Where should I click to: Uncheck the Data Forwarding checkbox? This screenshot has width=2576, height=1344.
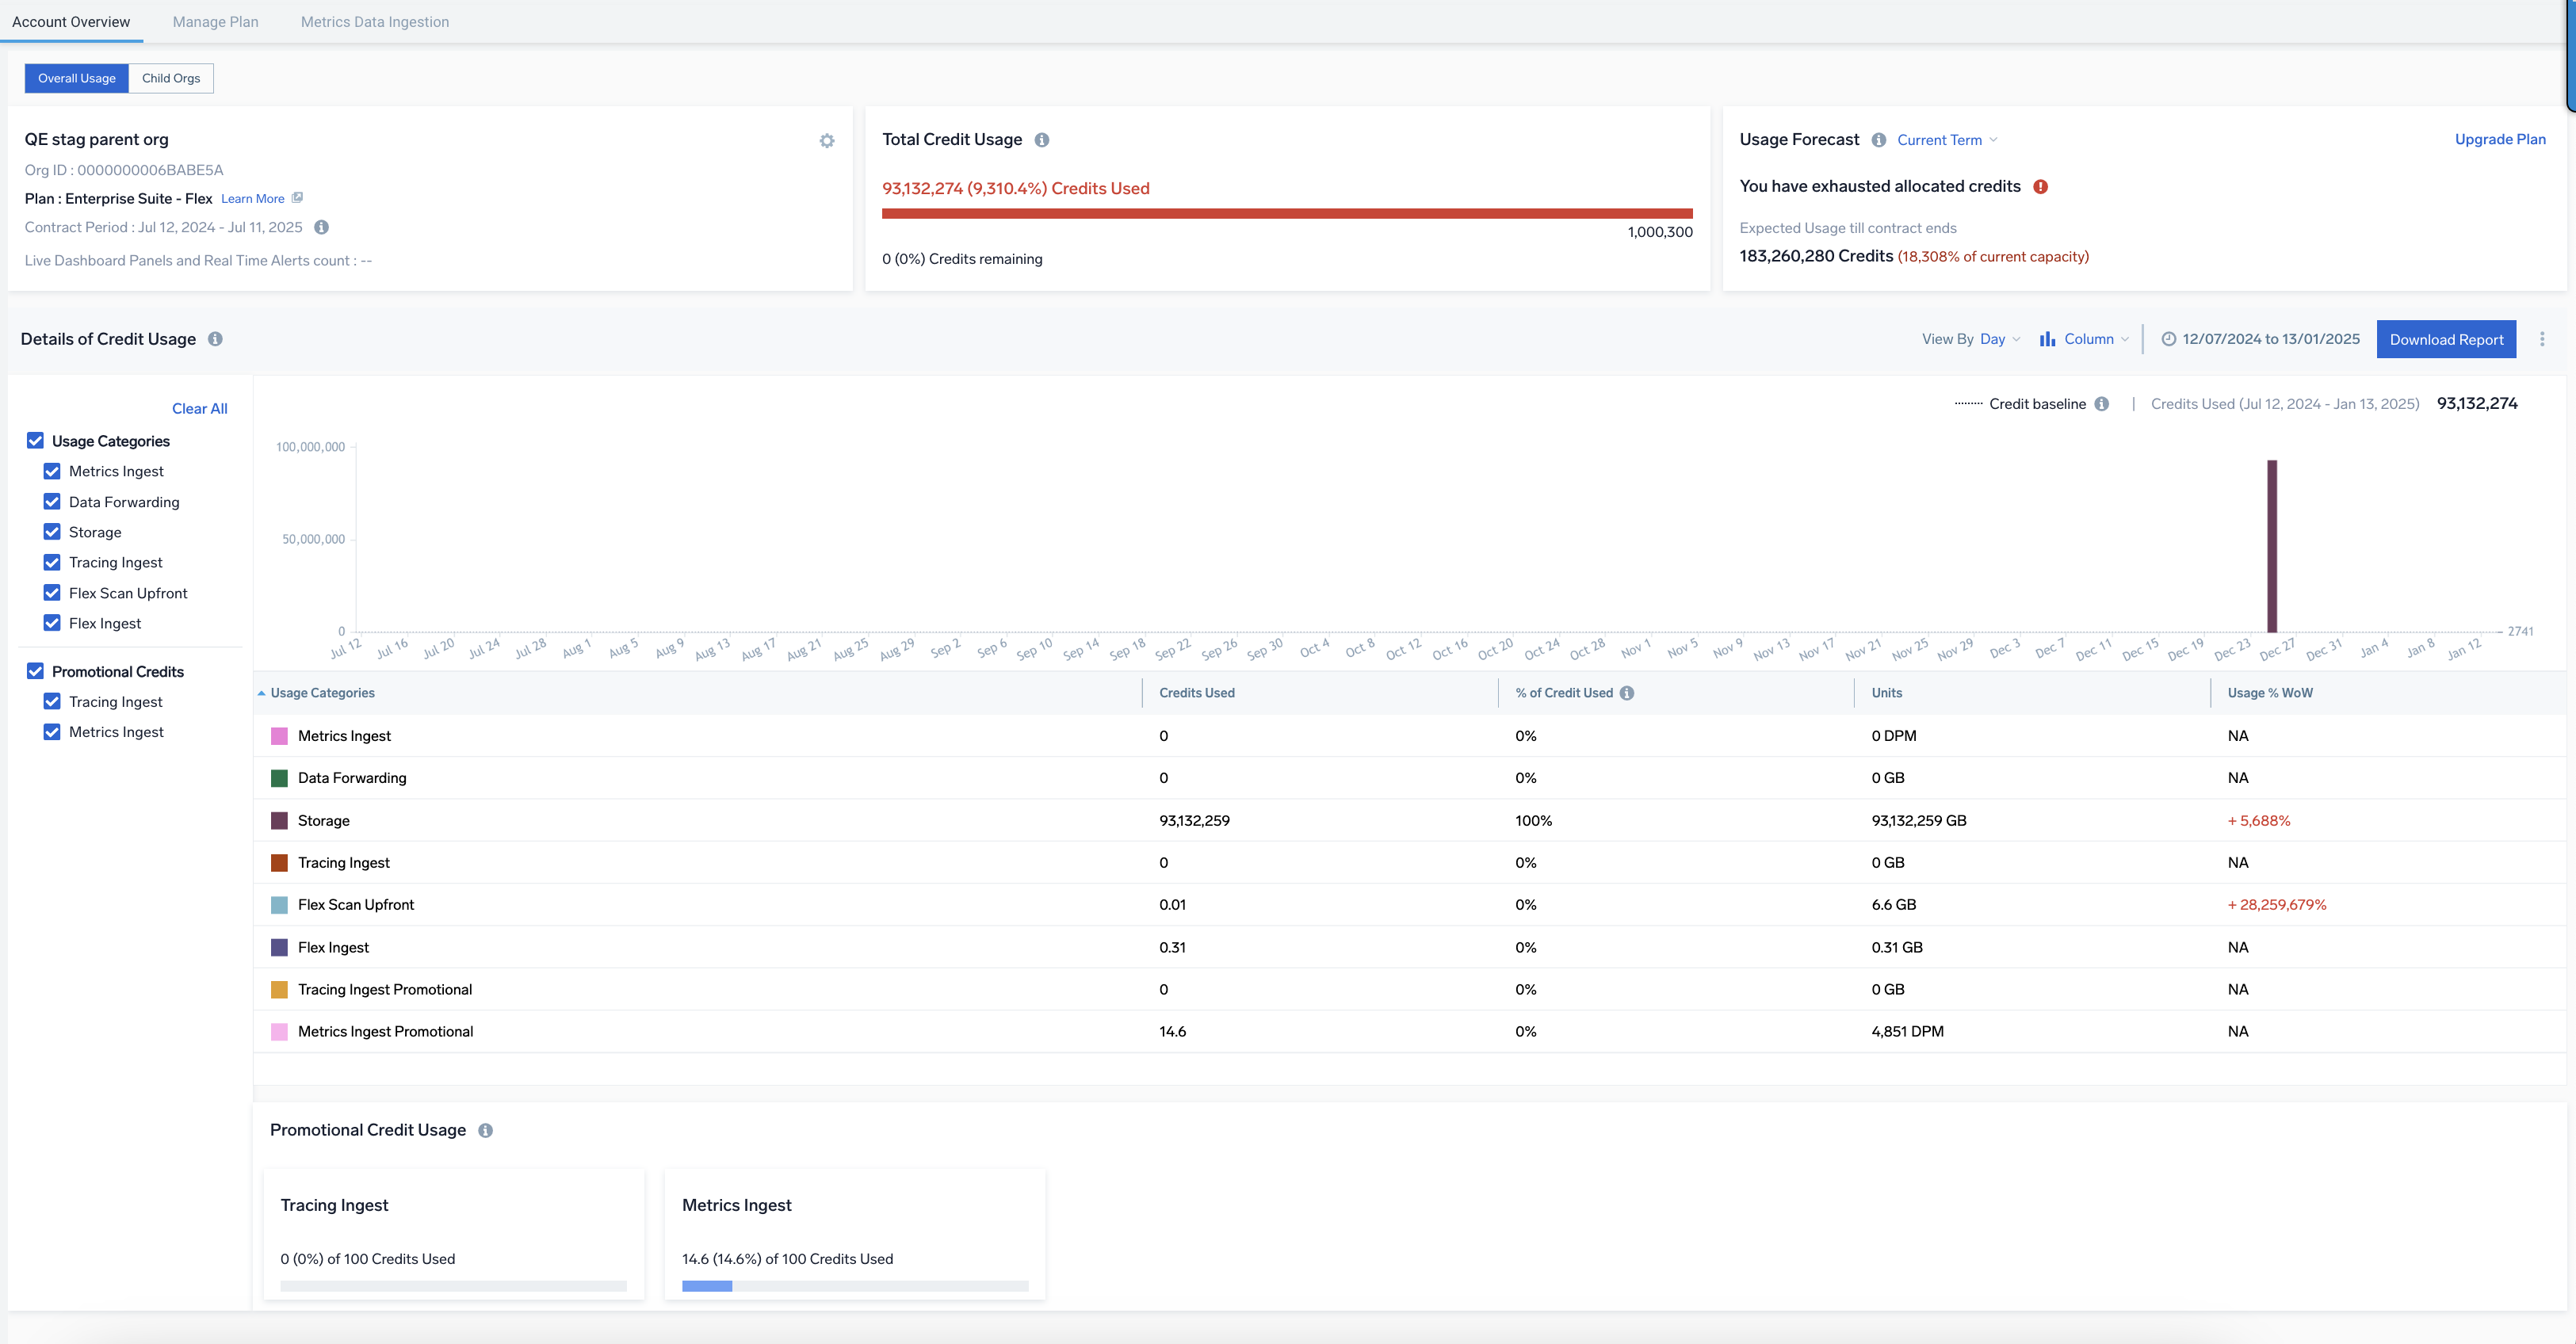click(x=52, y=502)
